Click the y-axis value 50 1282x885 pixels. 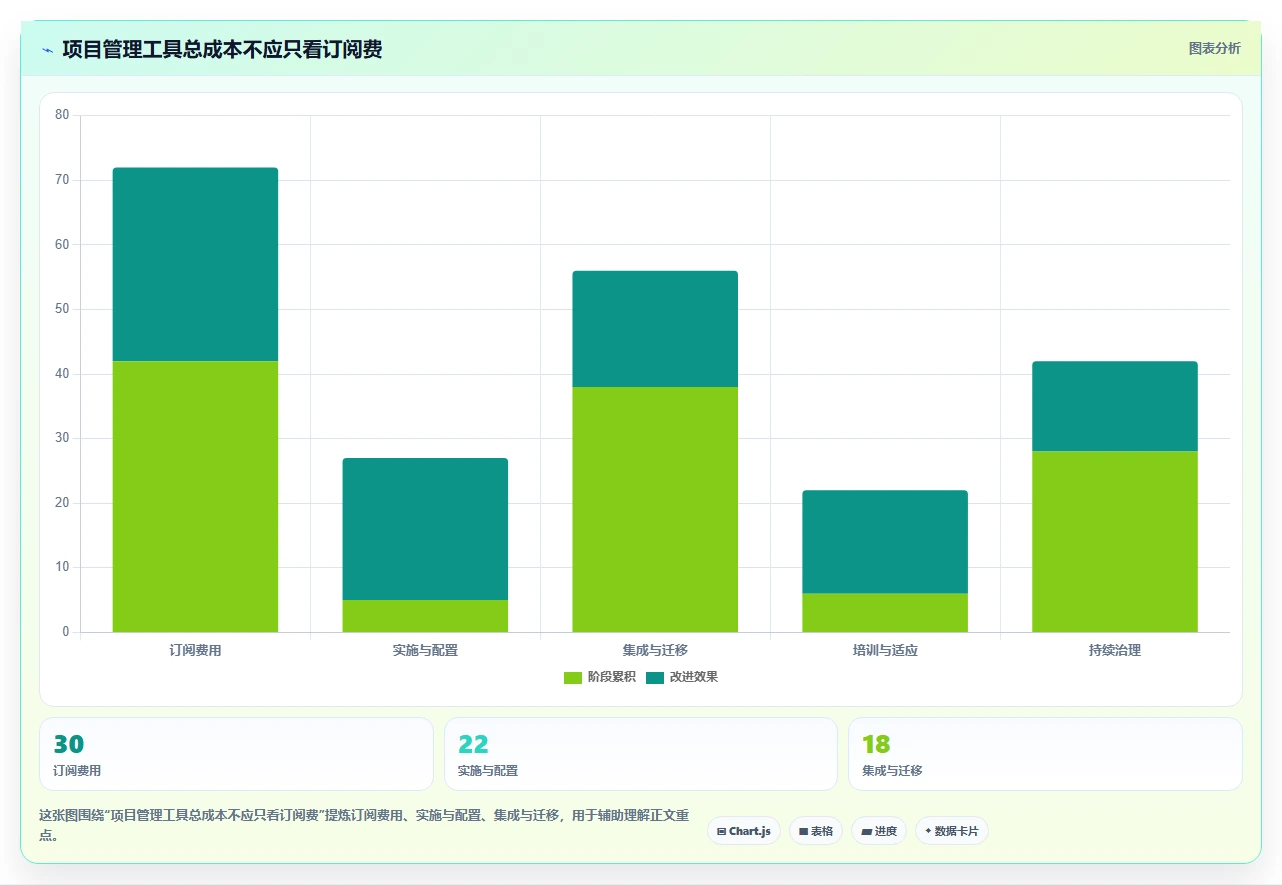62,309
